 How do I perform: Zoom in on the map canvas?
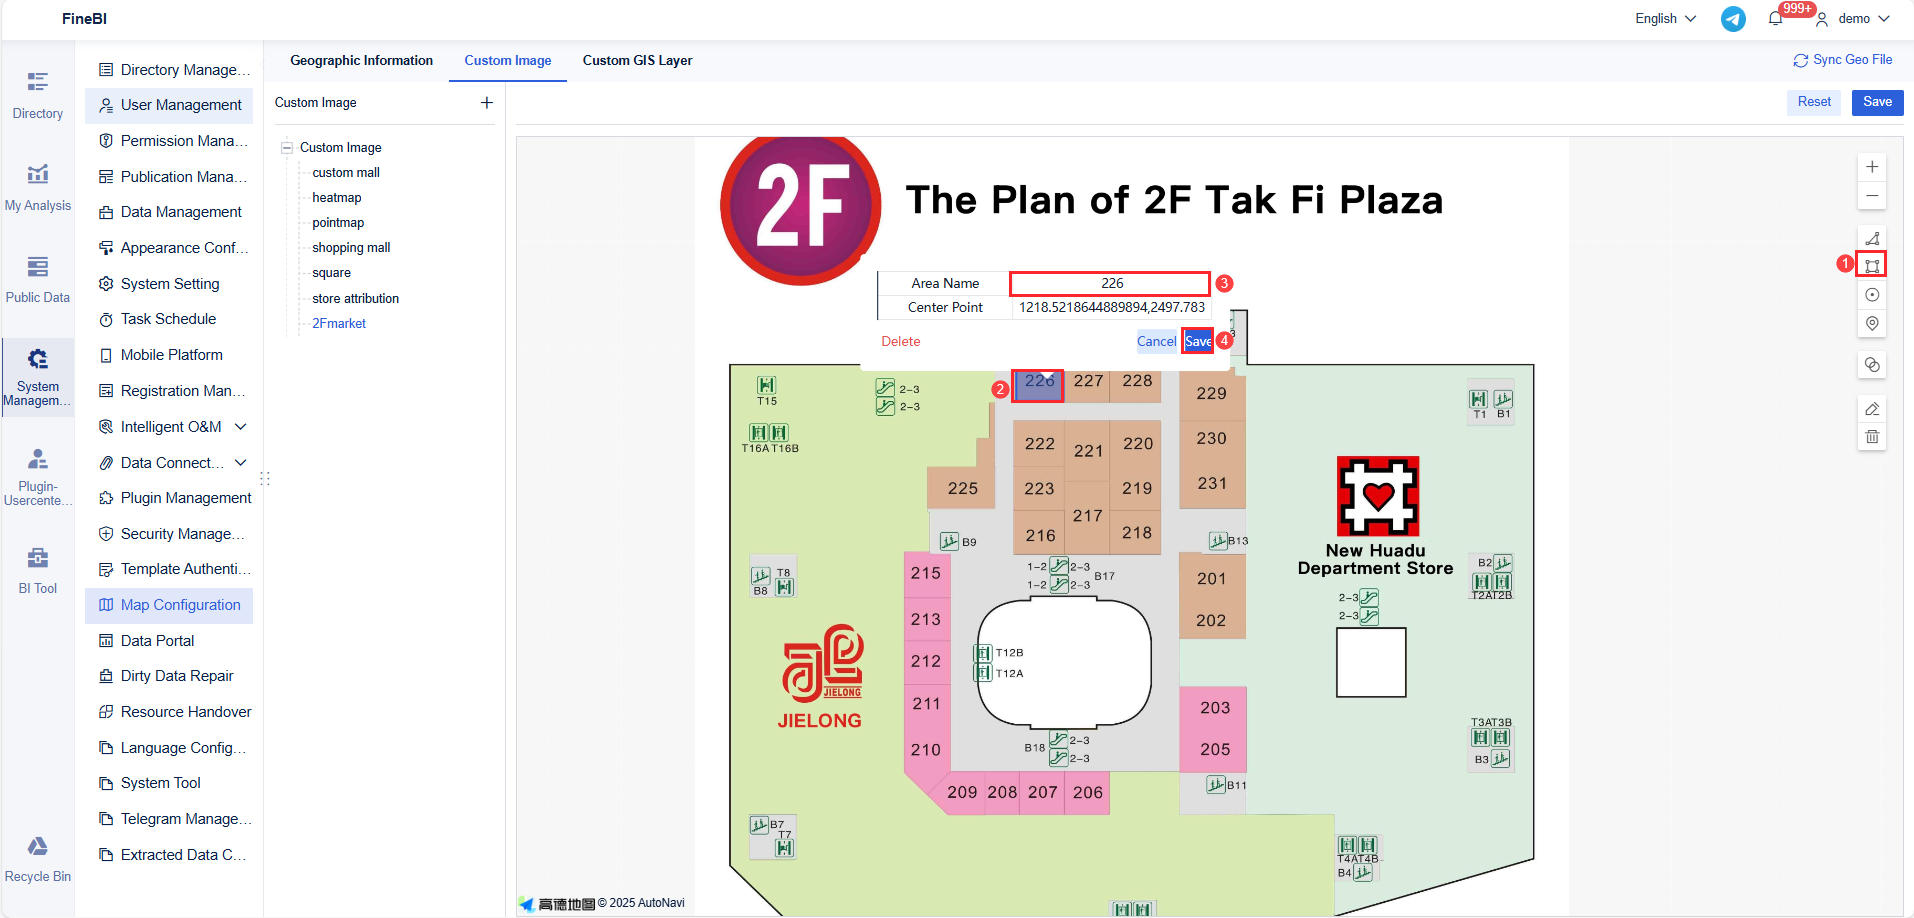[1872, 167]
